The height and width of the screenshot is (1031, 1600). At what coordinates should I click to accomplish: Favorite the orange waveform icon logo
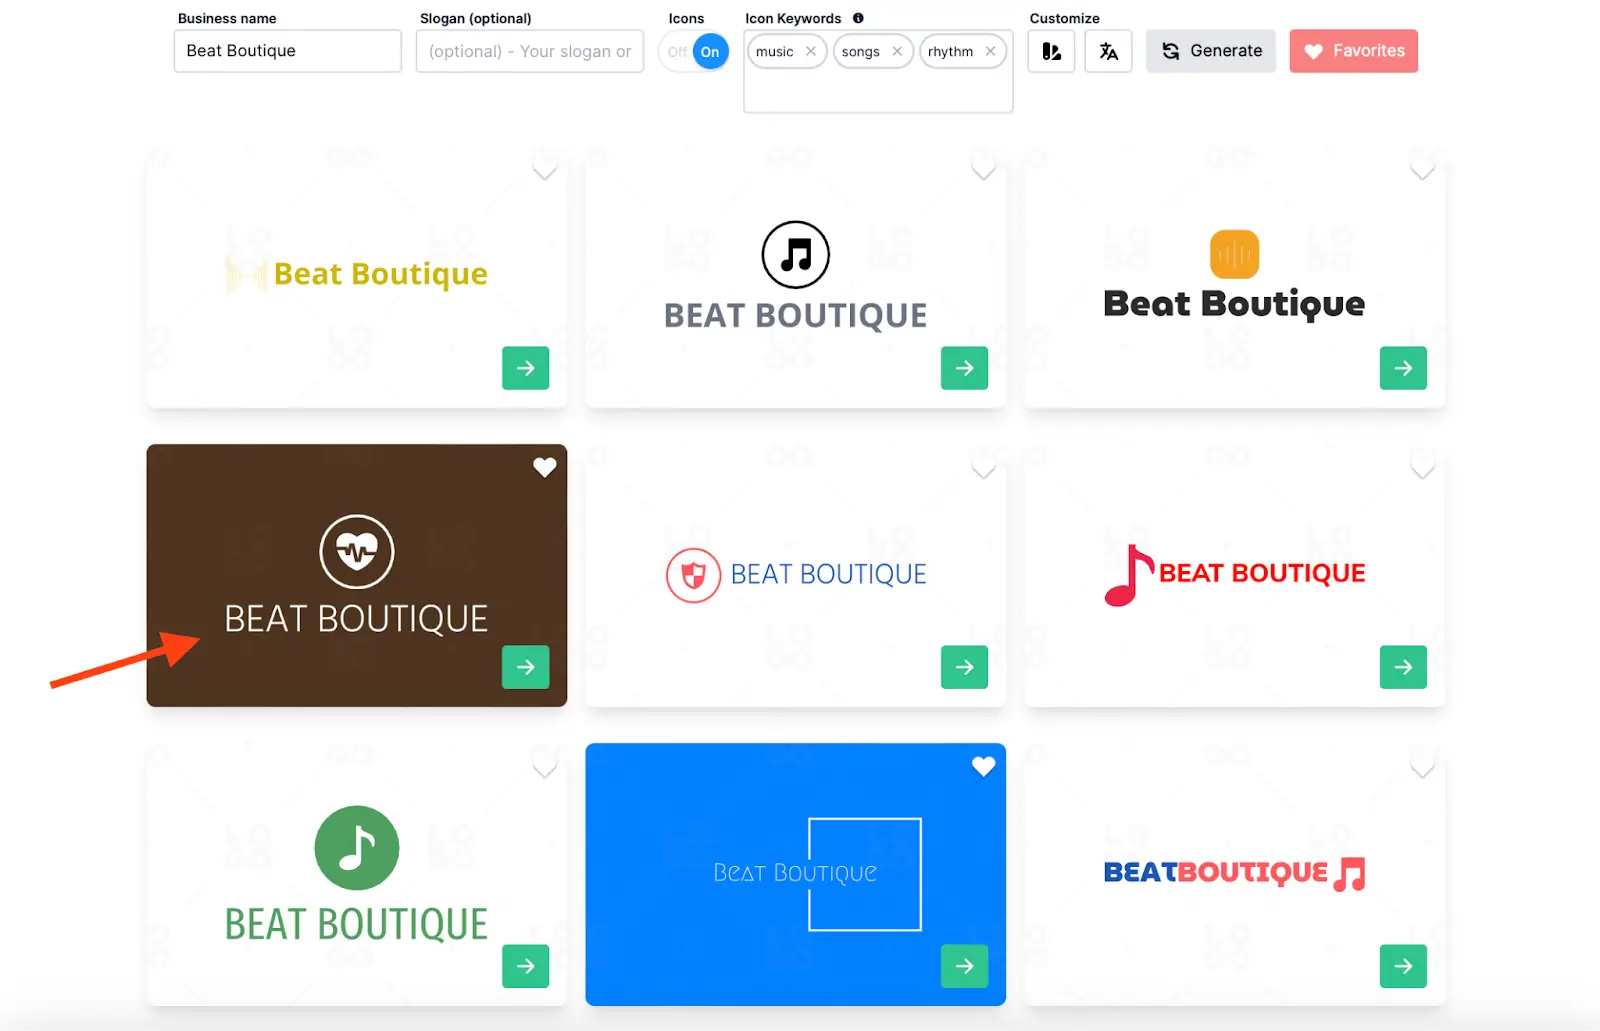[x=1423, y=169]
